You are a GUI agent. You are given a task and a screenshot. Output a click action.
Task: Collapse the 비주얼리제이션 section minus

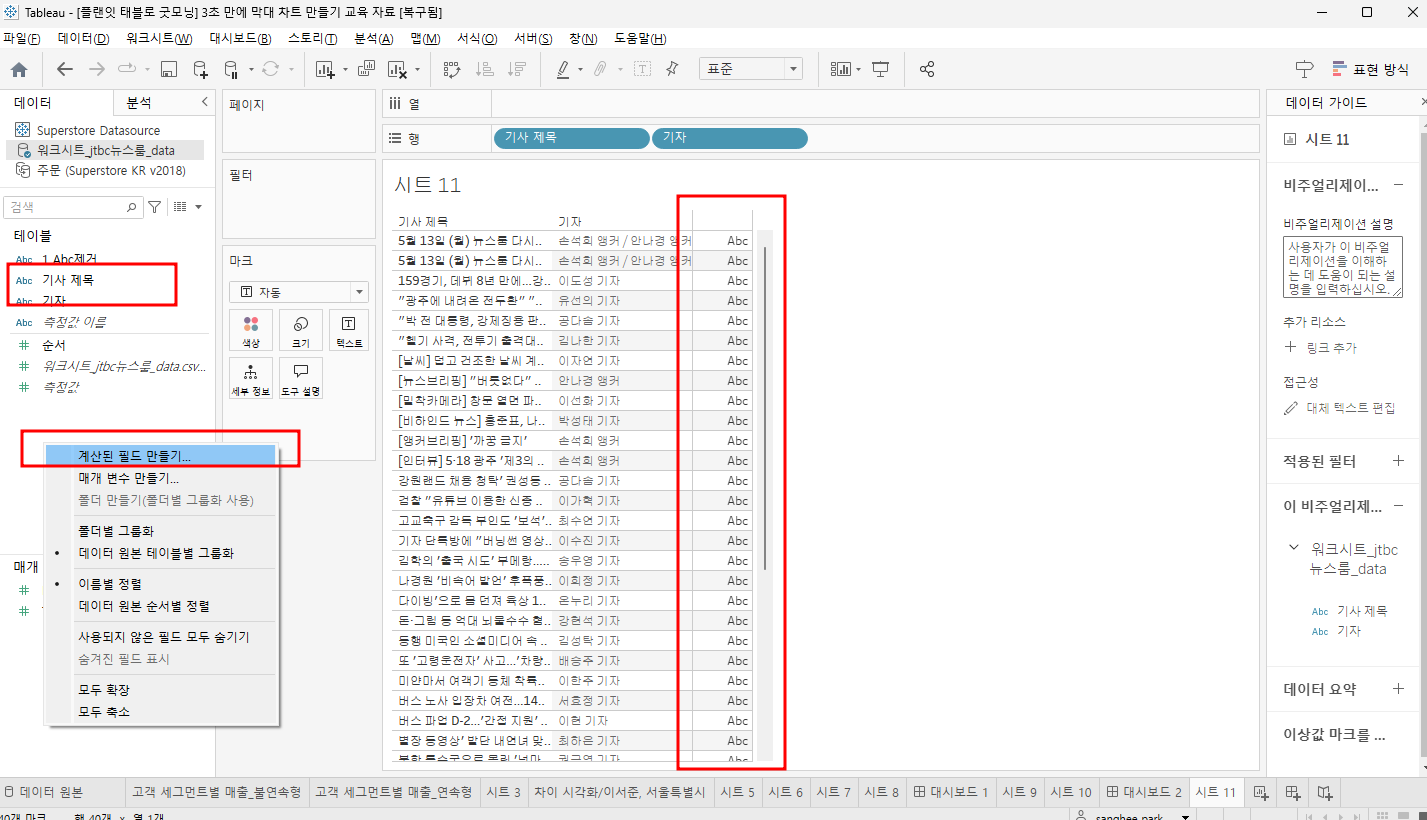[1397, 185]
